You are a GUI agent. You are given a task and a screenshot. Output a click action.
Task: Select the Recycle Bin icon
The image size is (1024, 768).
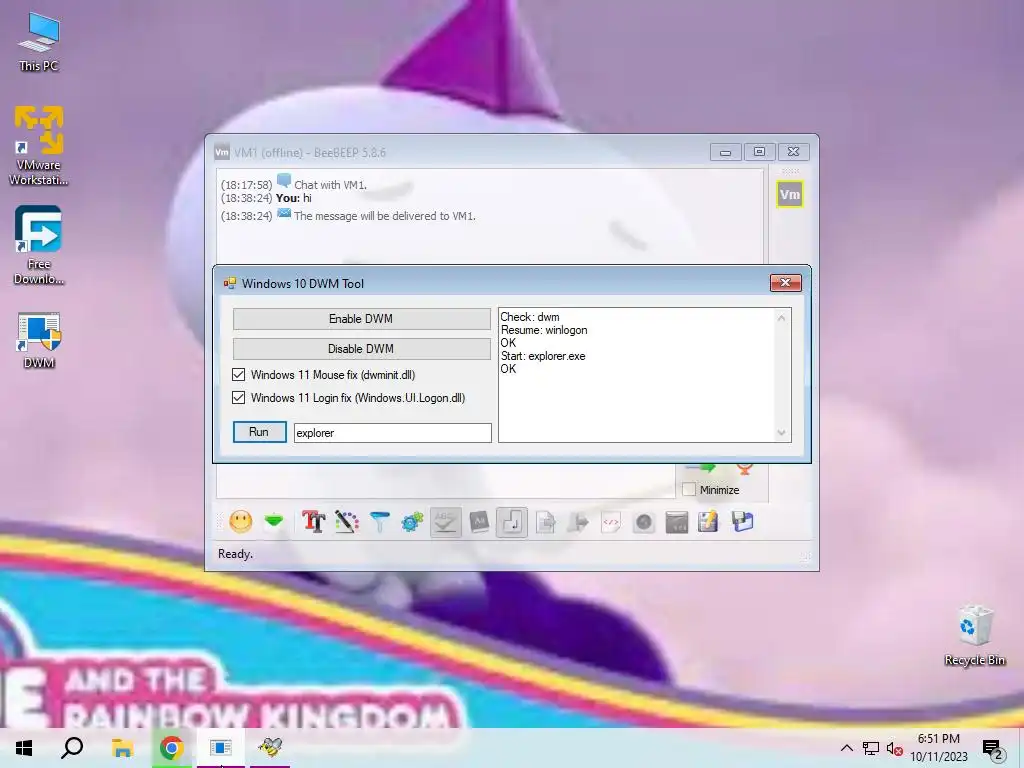[974, 636]
